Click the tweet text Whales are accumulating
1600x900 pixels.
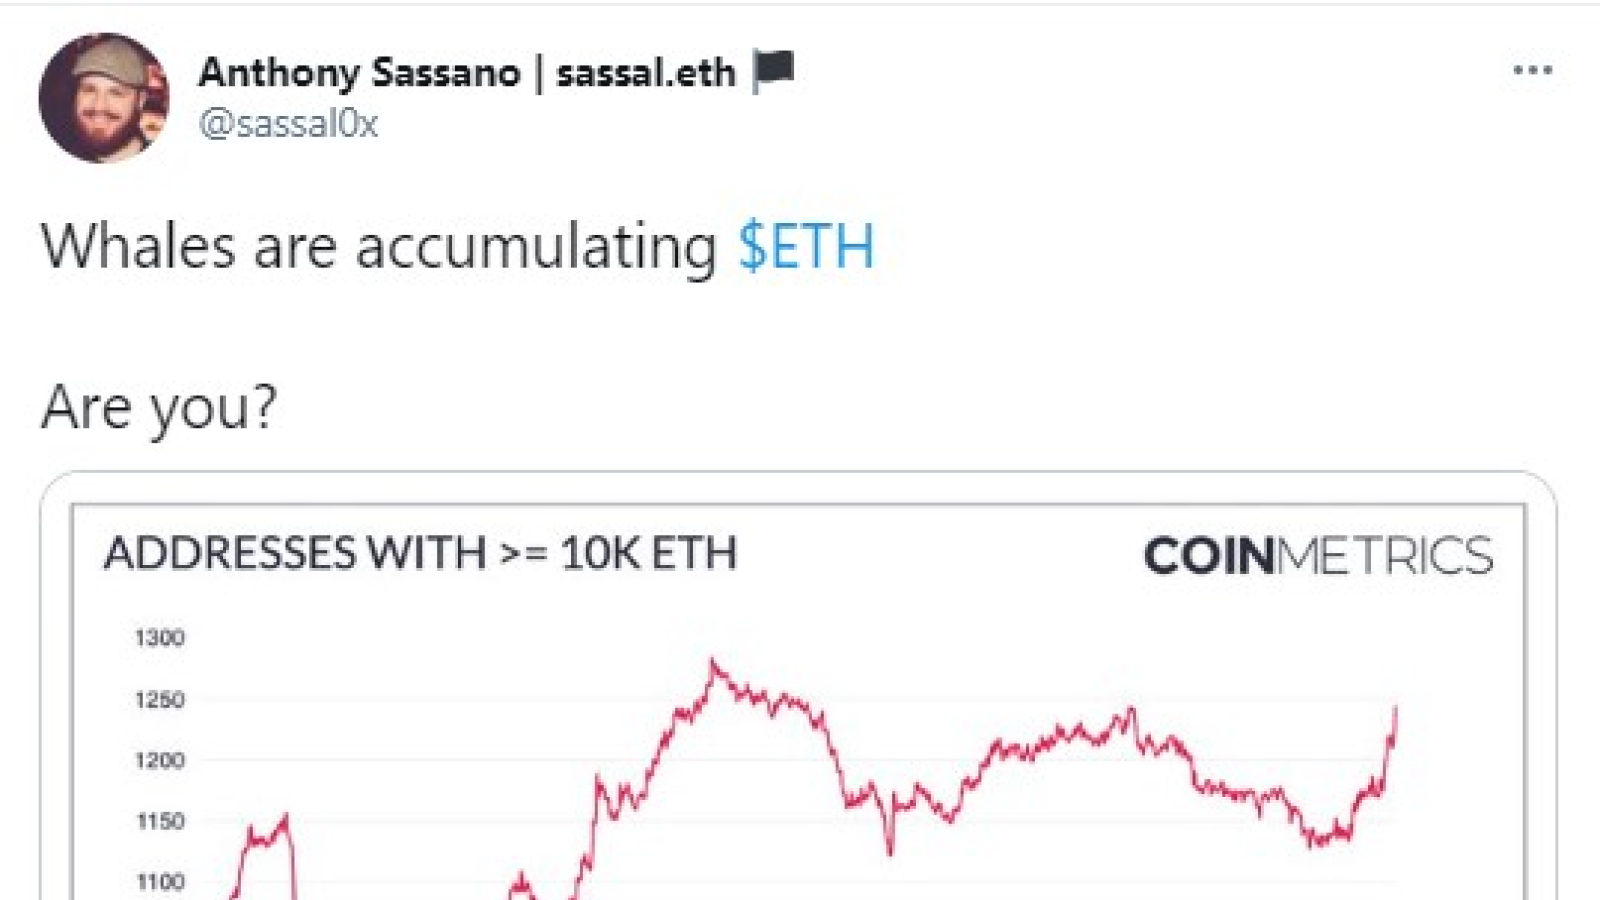(x=379, y=246)
